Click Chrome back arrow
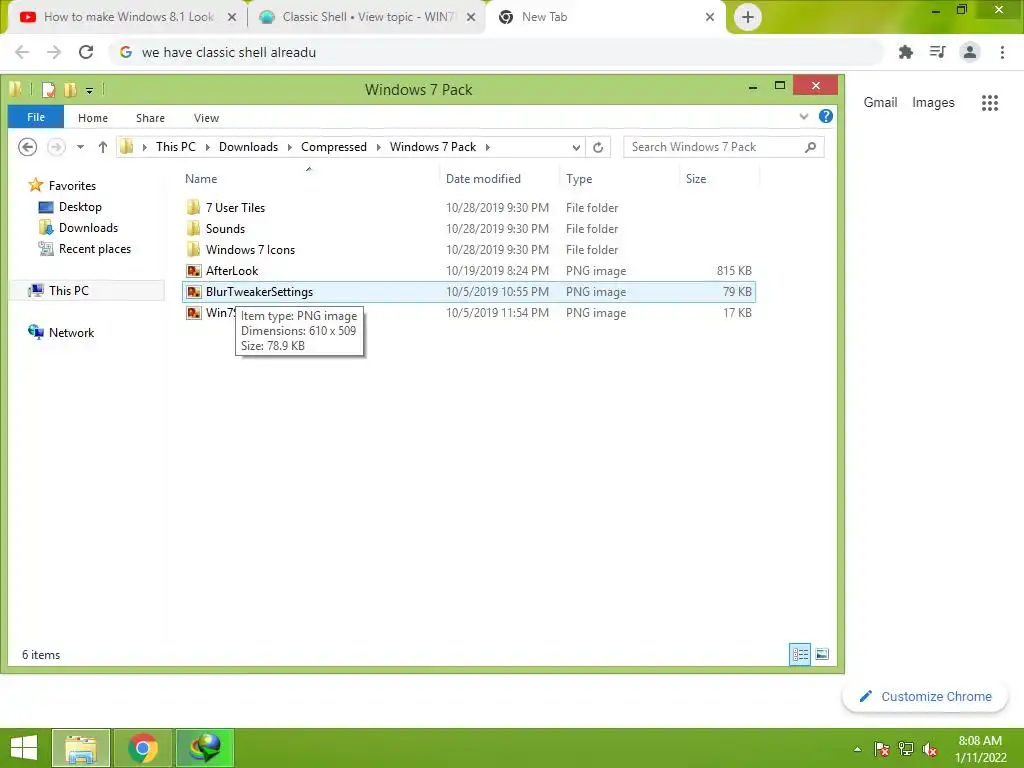Viewport: 1024px width, 768px height. [x=22, y=52]
